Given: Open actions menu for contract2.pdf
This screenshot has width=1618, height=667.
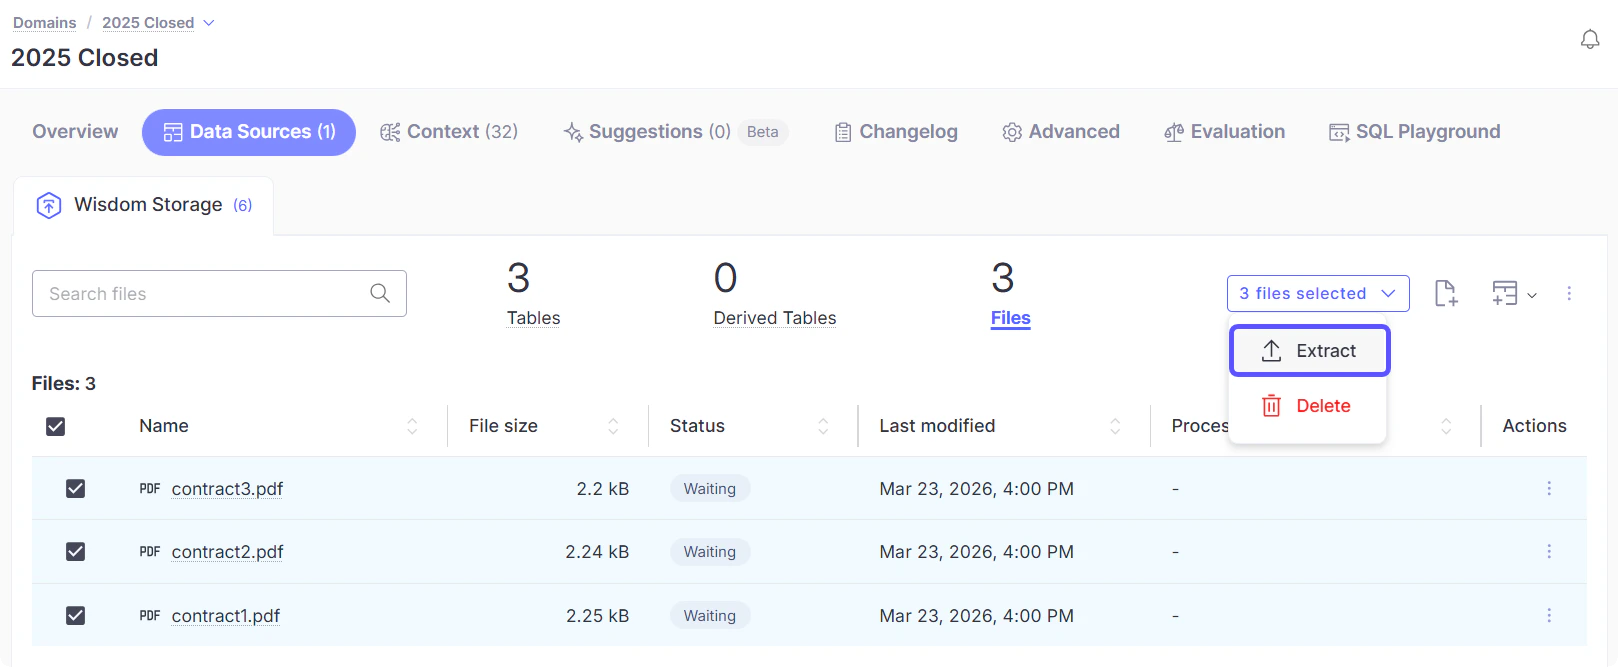Looking at the screenshot, I should point(1549,551).
